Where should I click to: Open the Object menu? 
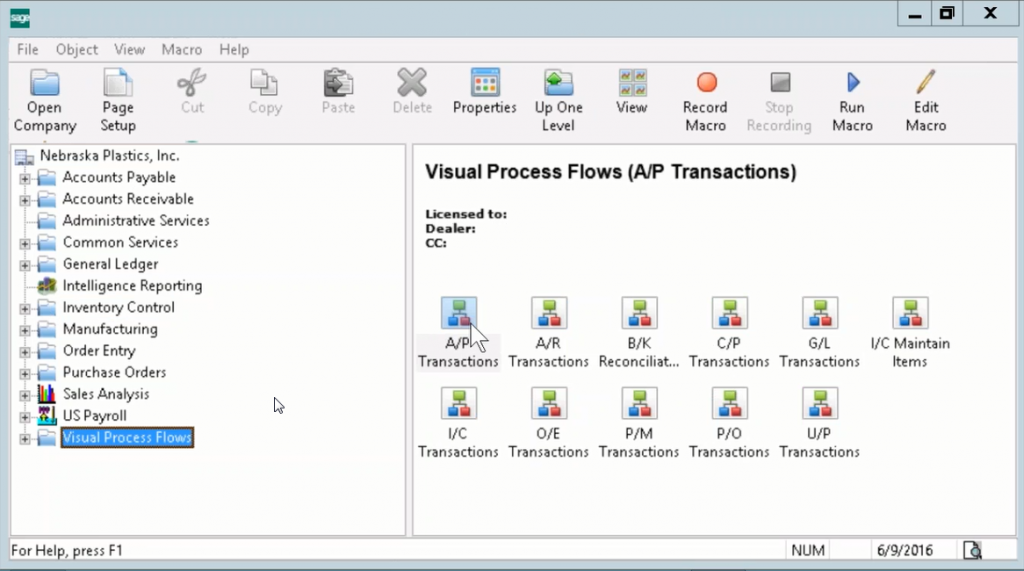point(77,49)
